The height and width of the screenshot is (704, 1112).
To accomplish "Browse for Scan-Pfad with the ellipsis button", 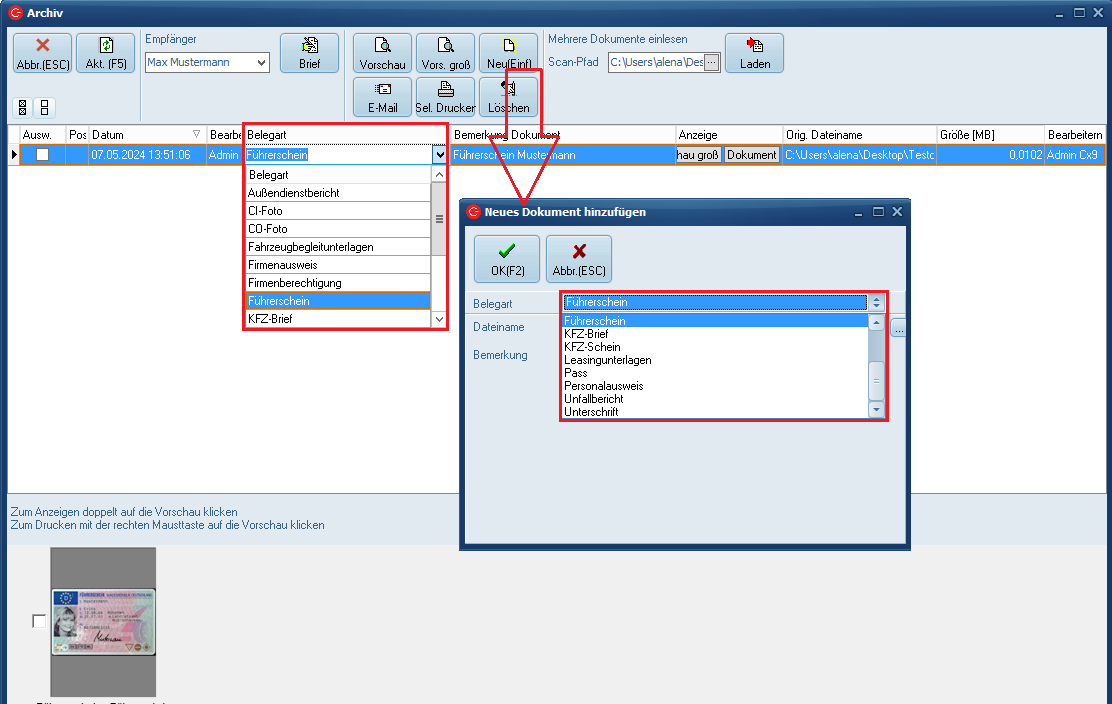I will [x=711, y=62].
